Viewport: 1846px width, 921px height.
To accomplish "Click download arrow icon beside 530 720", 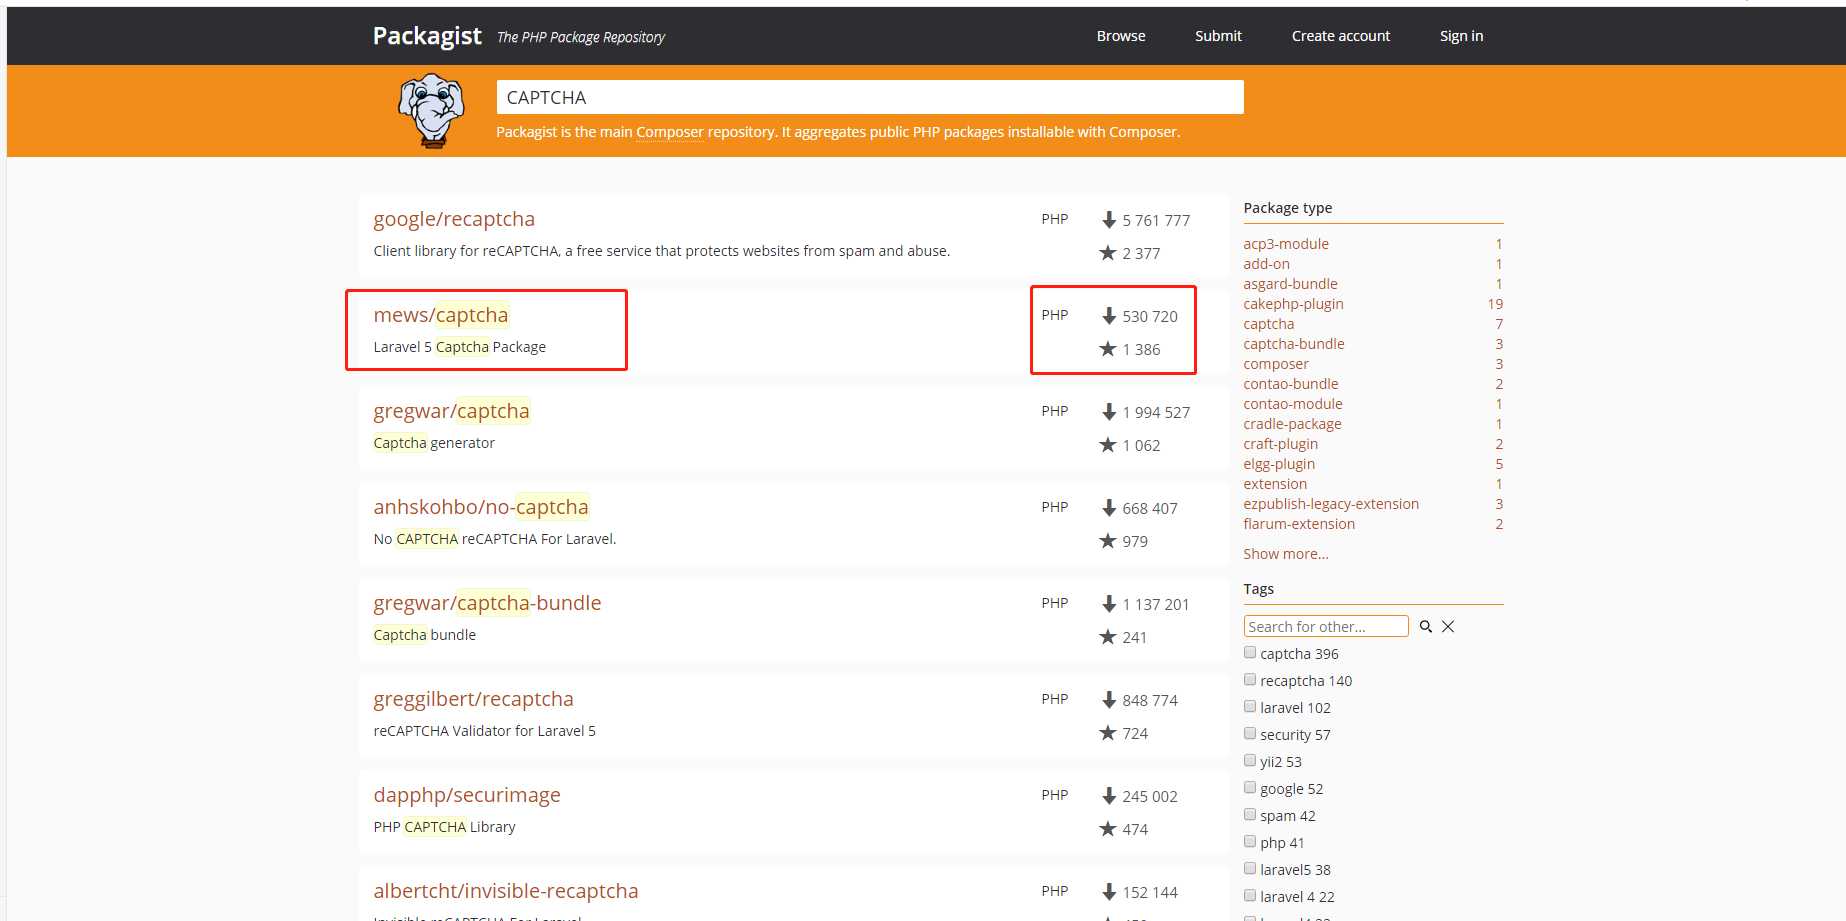I will [x=1109, y=316].
